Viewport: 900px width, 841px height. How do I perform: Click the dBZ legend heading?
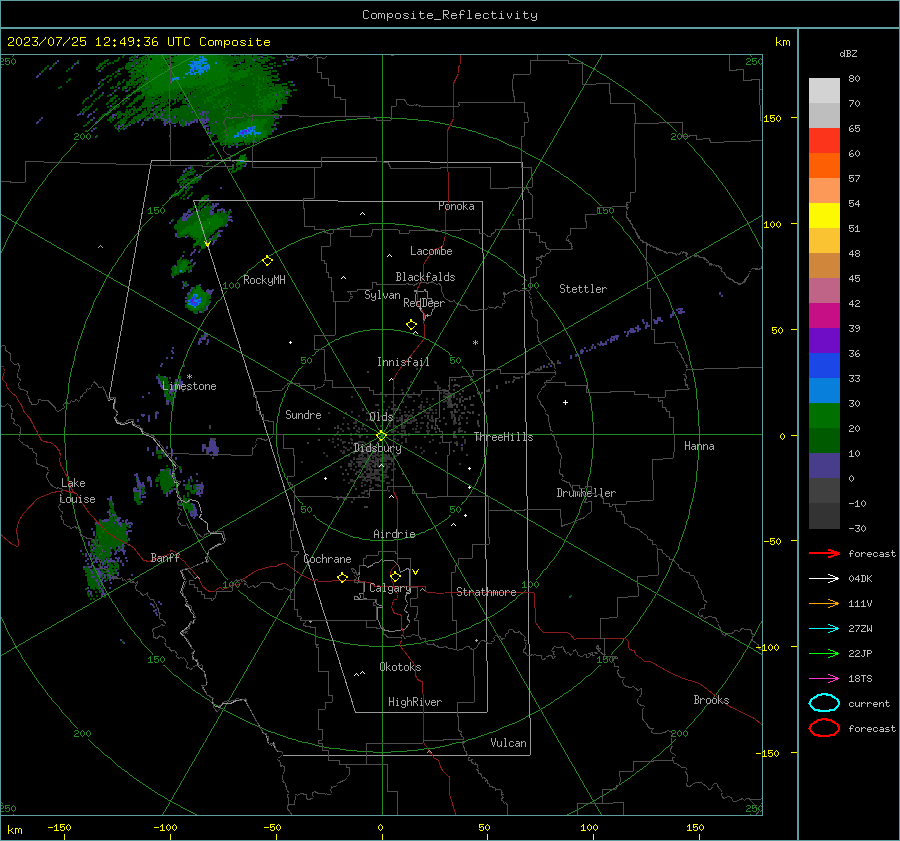(848, 53)
